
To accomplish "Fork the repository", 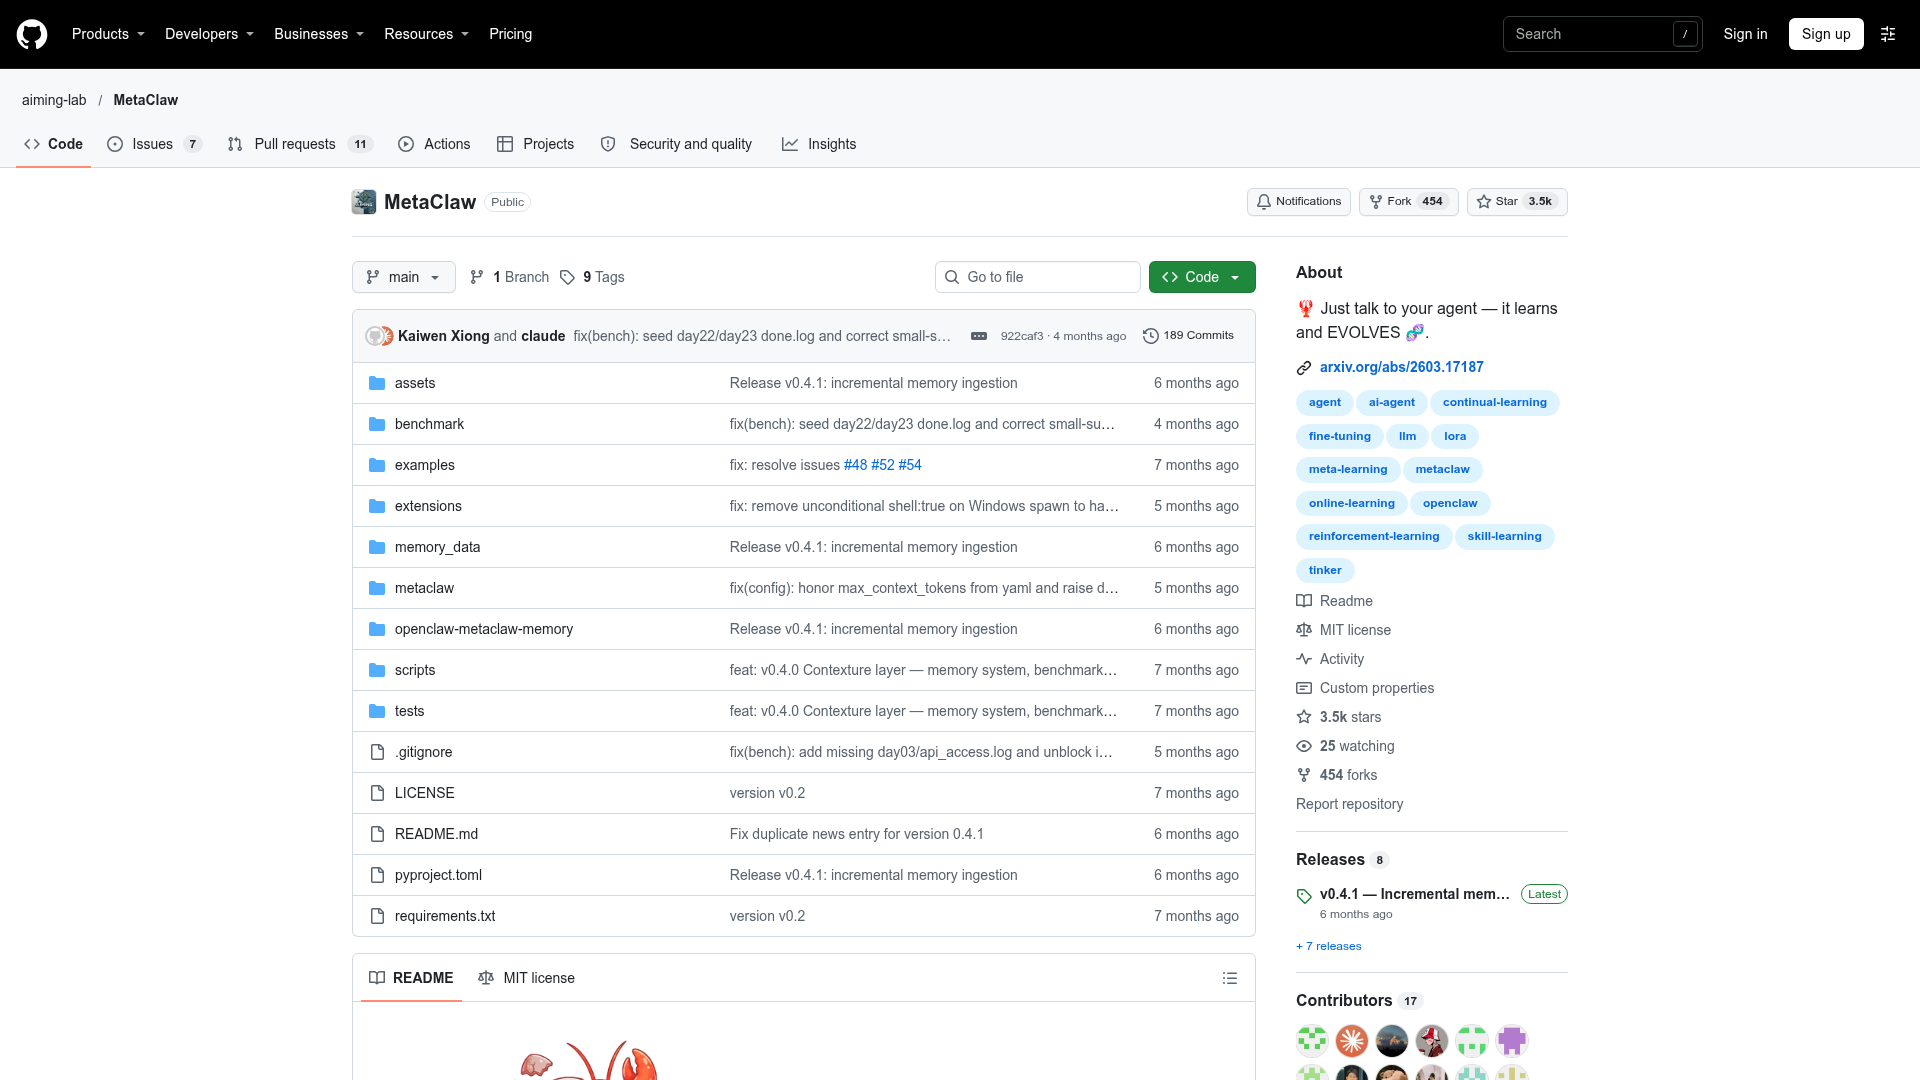I will 1408,202.
